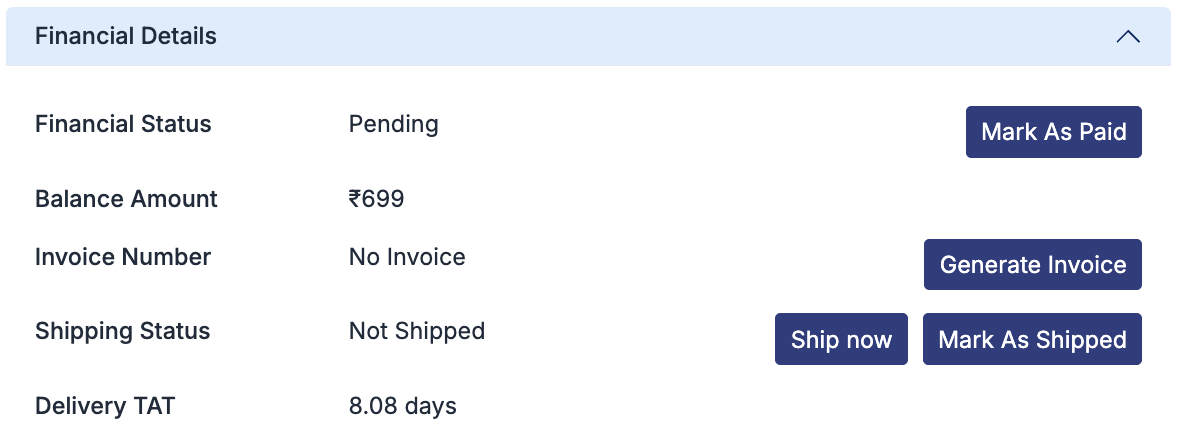Click the rupee symbol in balance amount
Viewport: 1180px width, 446px height.
point(355,199)
